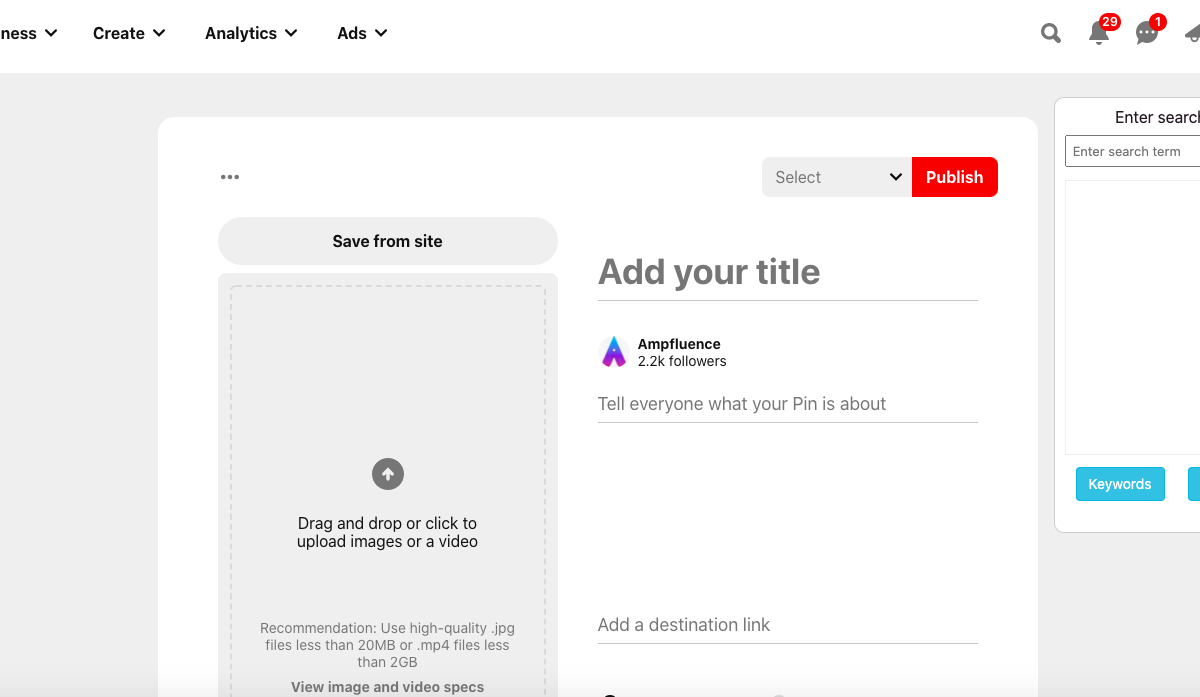1200x697 pixels.
Task: Click the Pin description text field
Action: click(x=787, y=404)
